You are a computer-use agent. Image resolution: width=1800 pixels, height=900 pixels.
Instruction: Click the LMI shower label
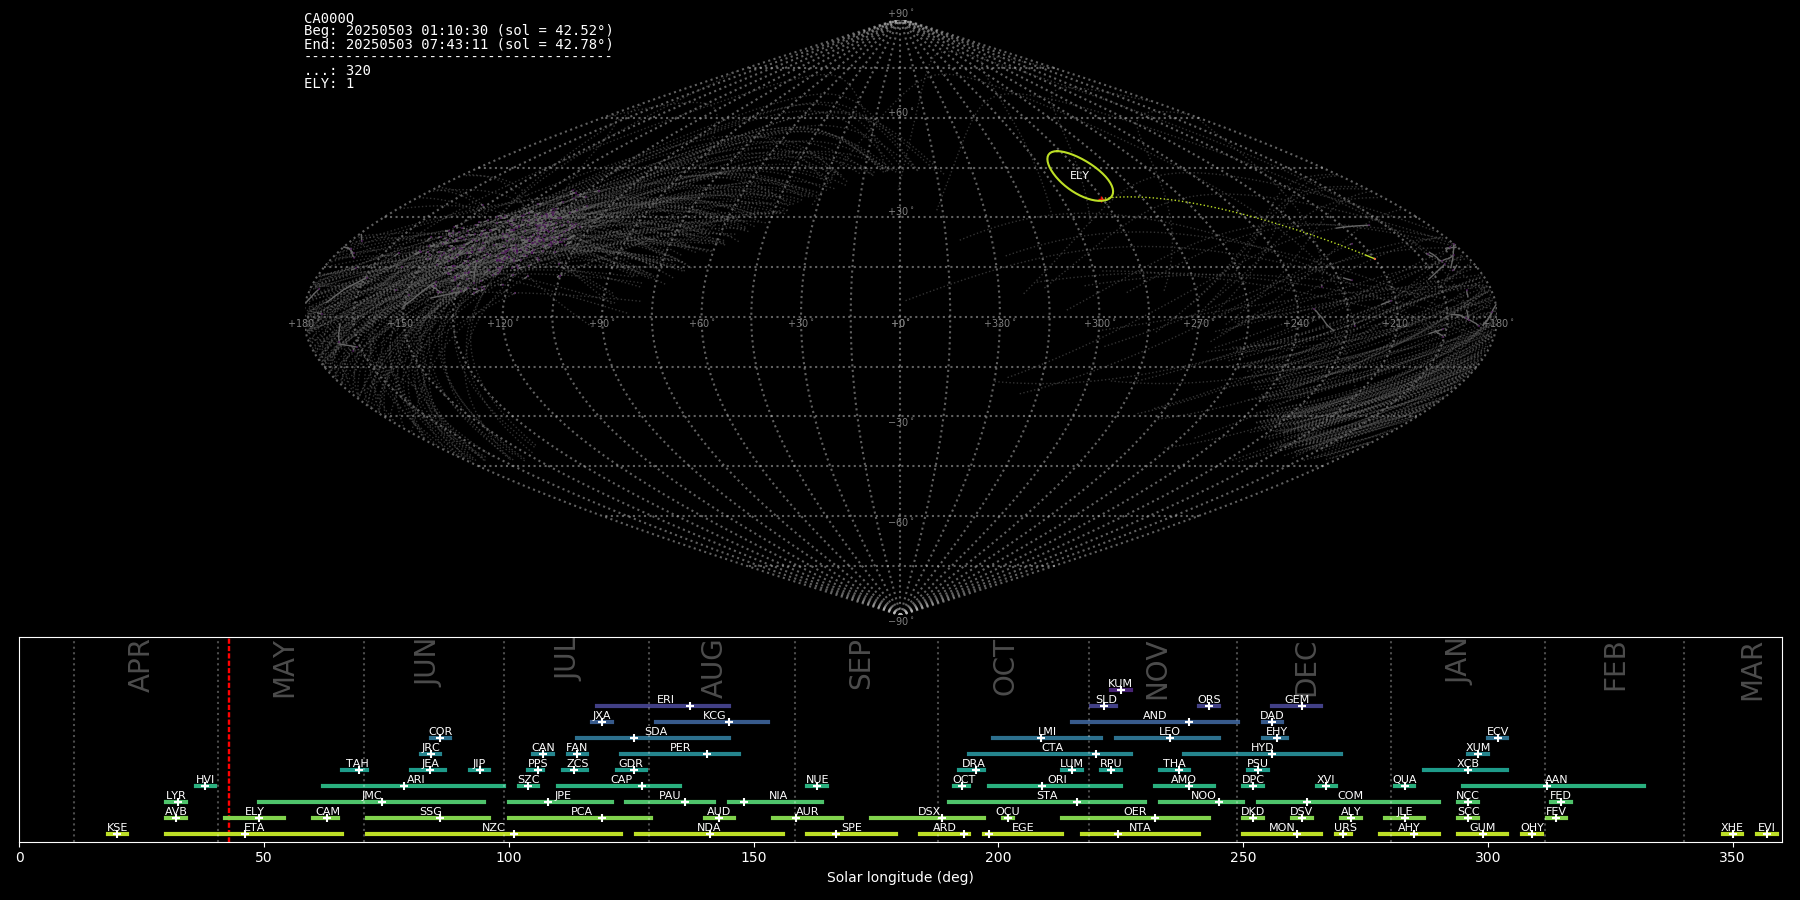pos(1047,732)
